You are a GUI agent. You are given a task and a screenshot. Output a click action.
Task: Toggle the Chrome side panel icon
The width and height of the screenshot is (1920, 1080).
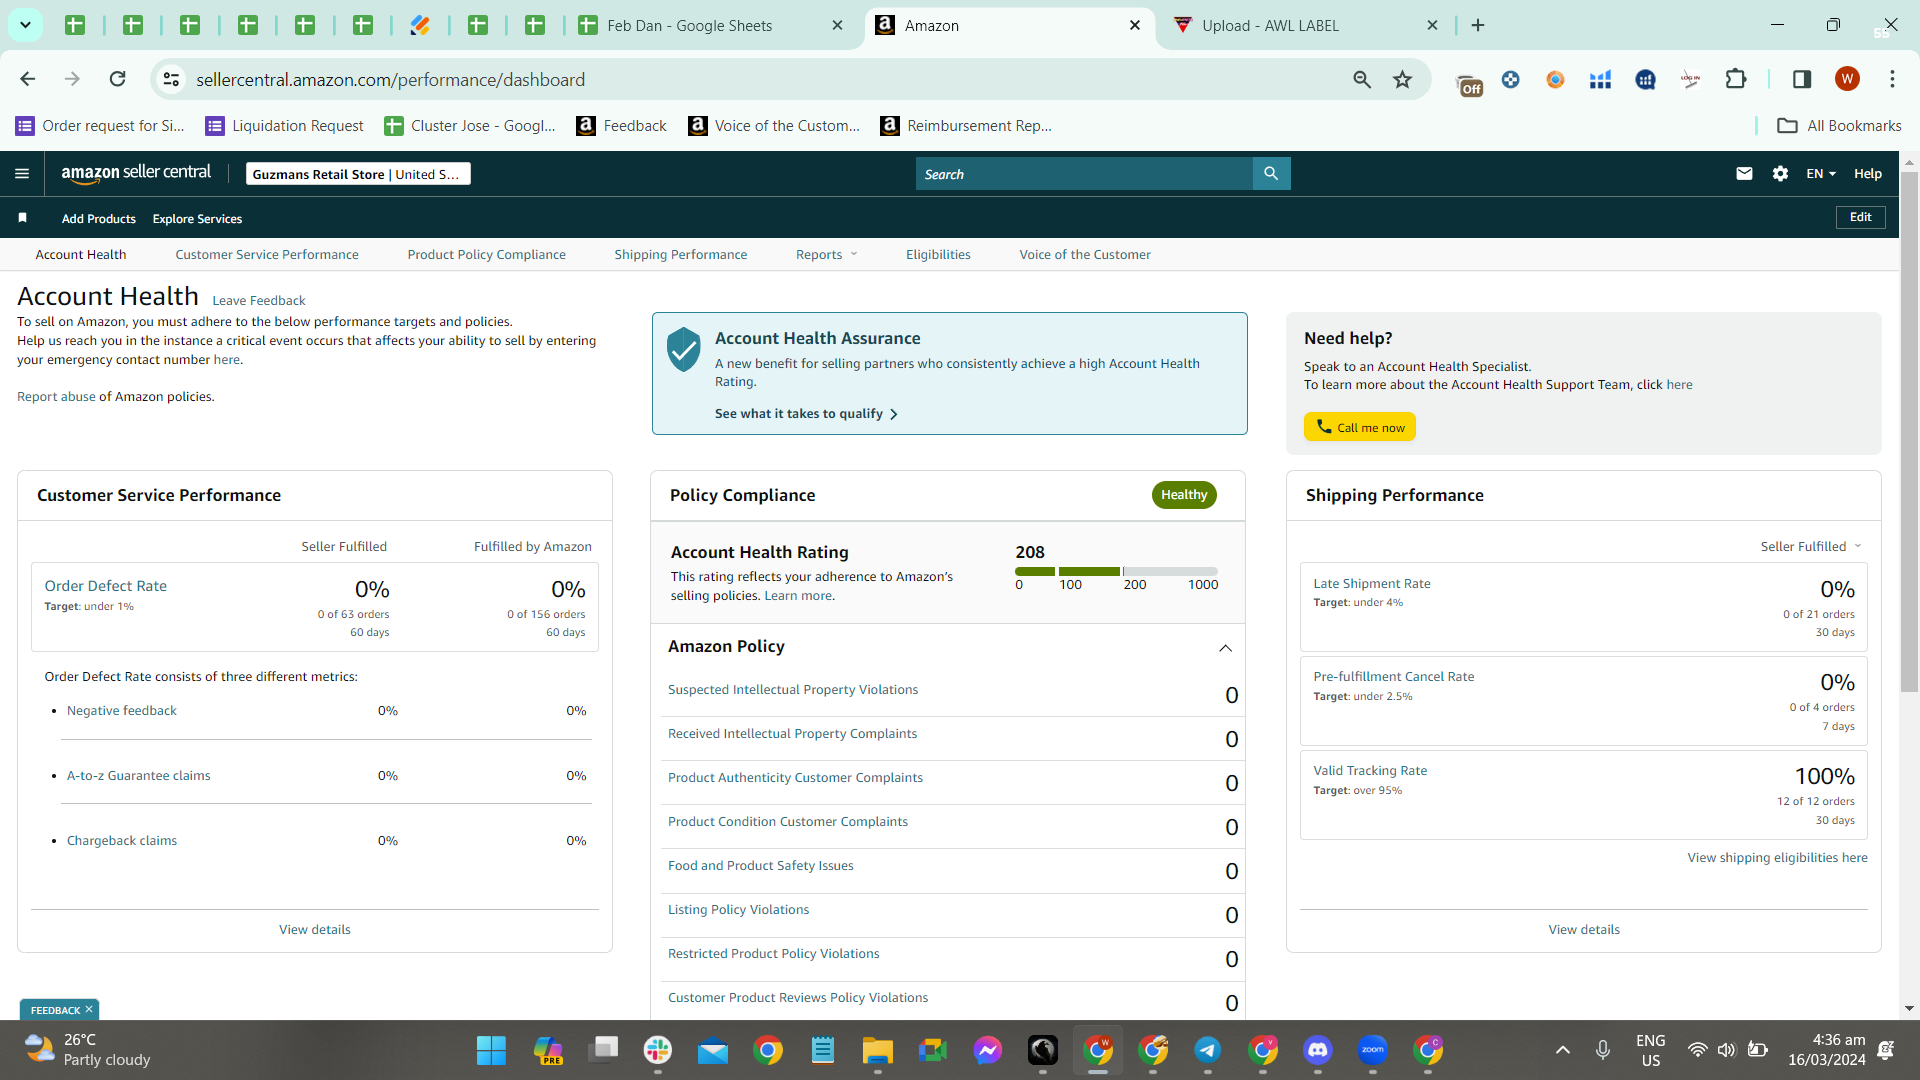tap(1802, 79)
